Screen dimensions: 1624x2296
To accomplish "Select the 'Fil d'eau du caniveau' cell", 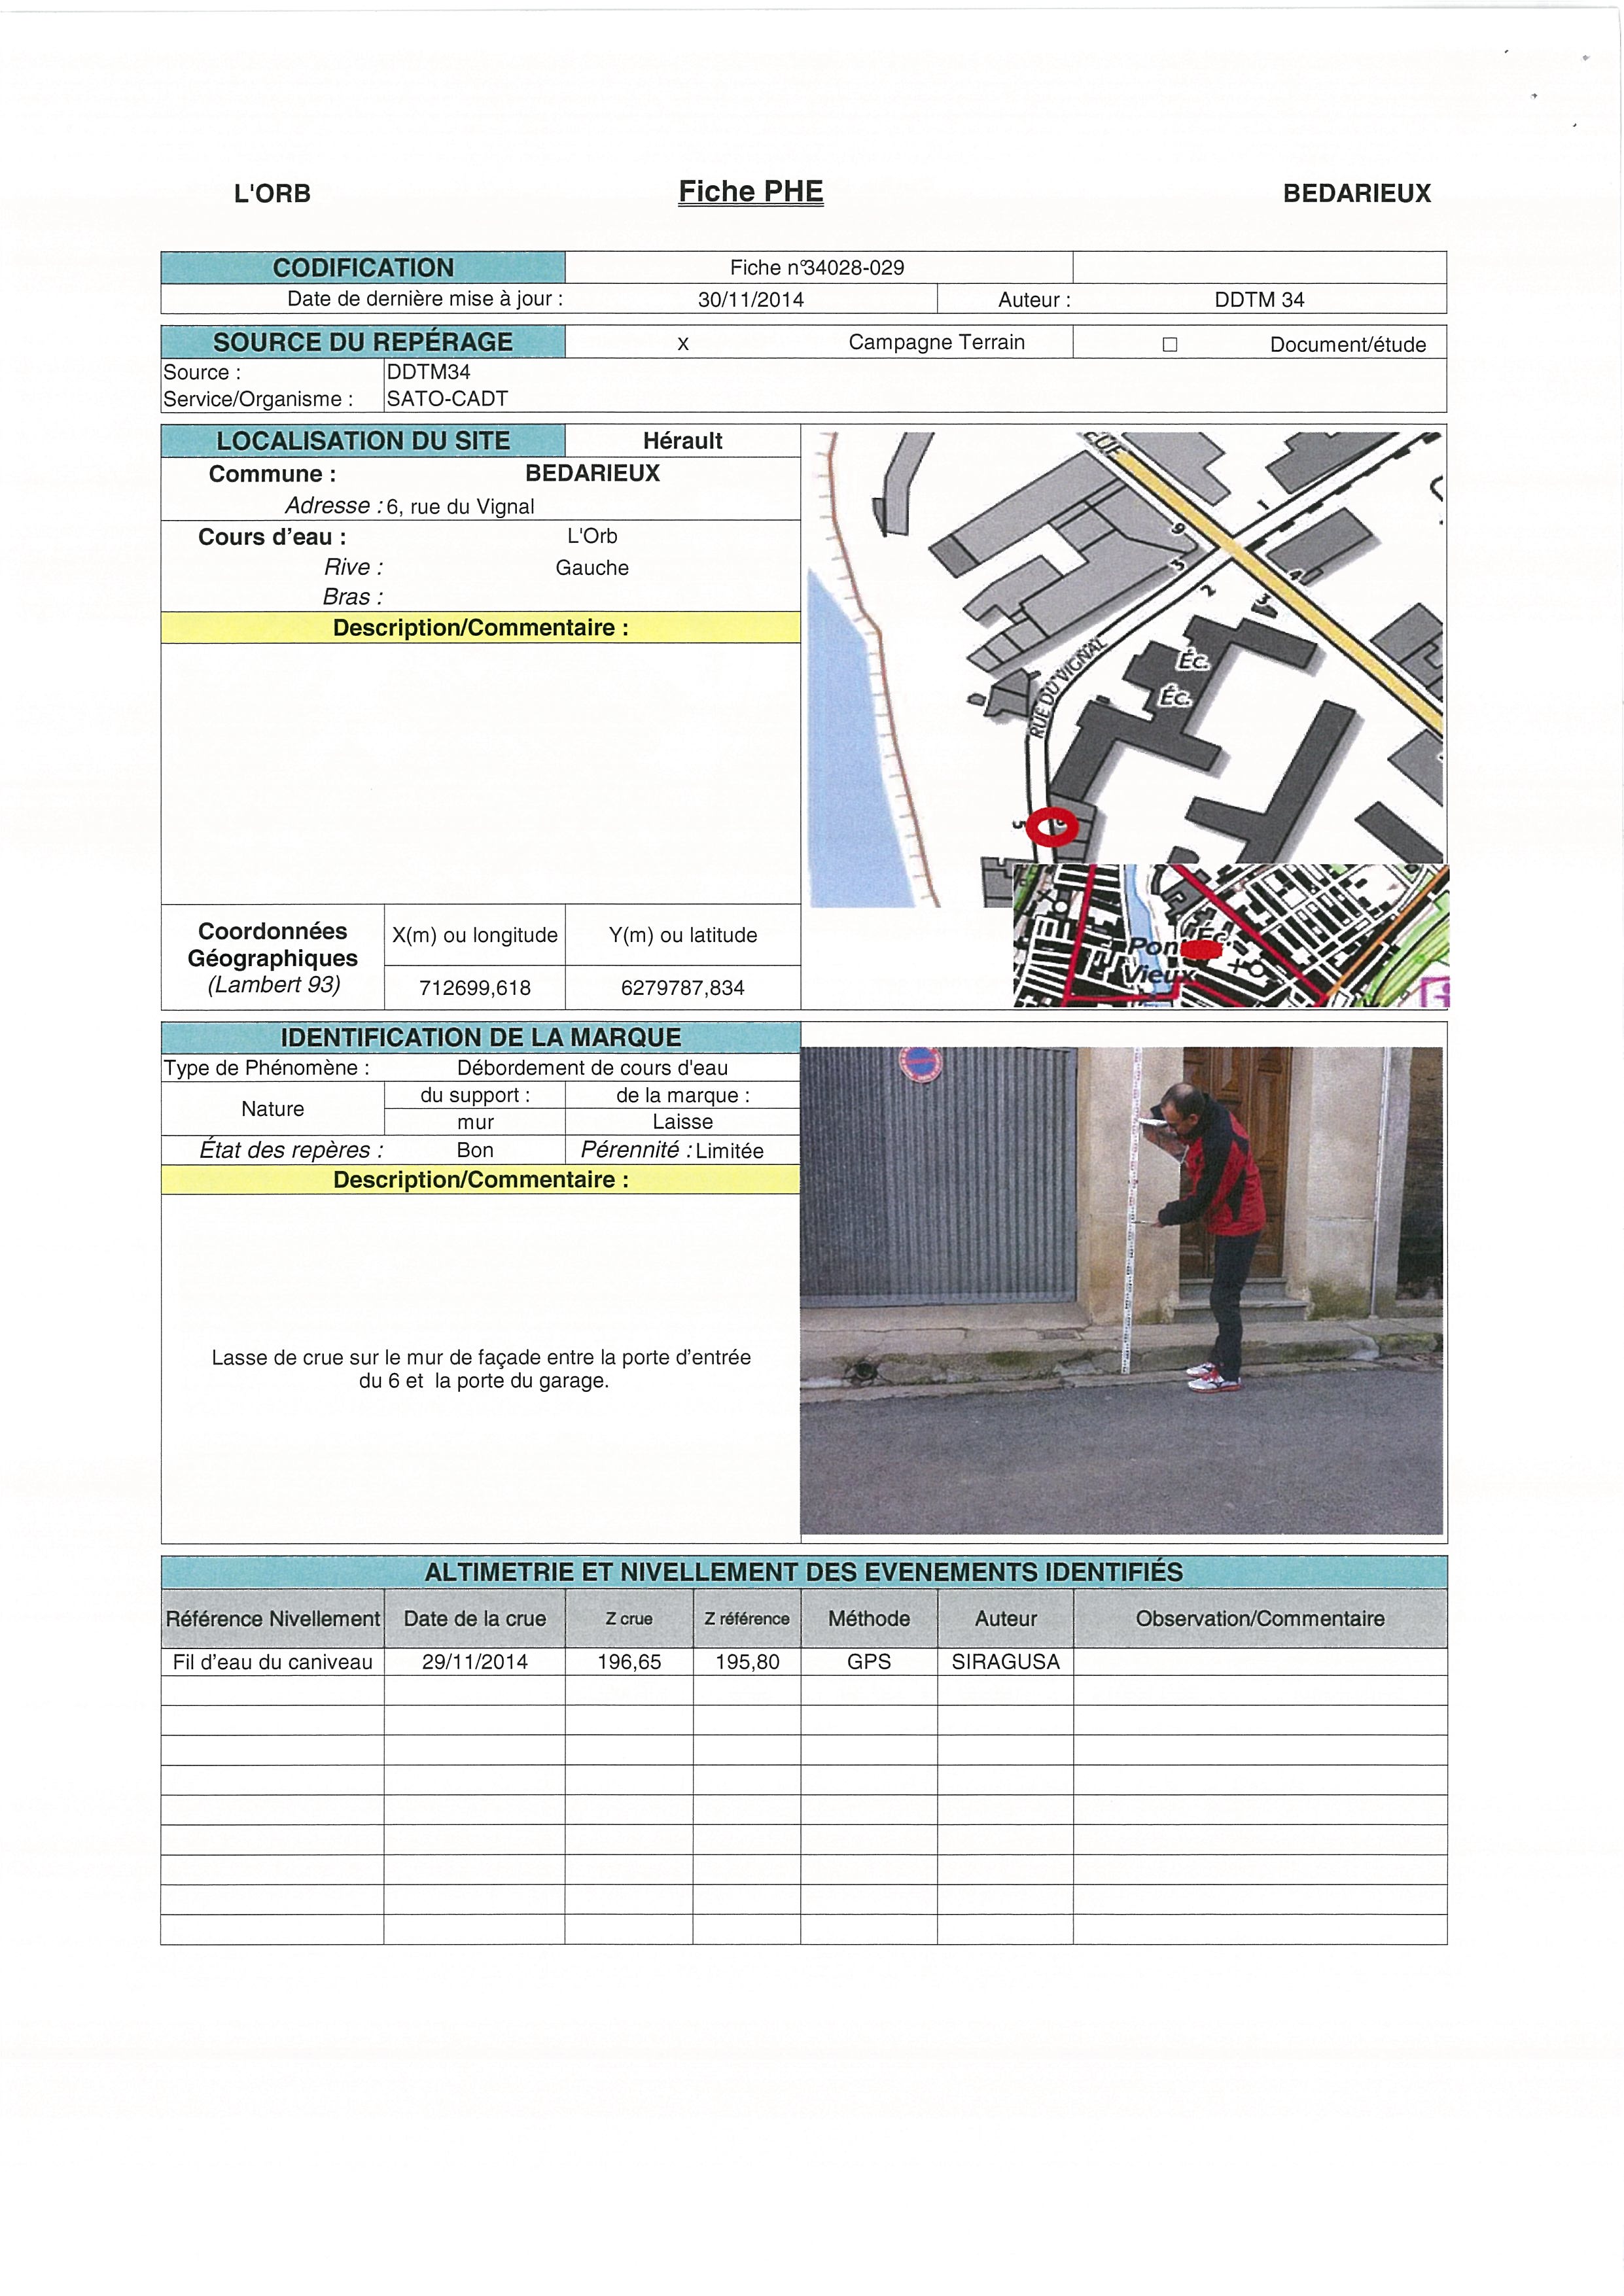I will [273, 1662].
